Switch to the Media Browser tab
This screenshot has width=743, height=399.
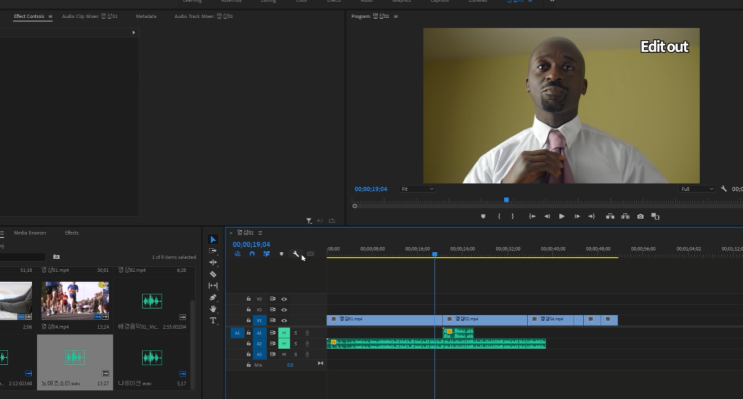[30, 233]
